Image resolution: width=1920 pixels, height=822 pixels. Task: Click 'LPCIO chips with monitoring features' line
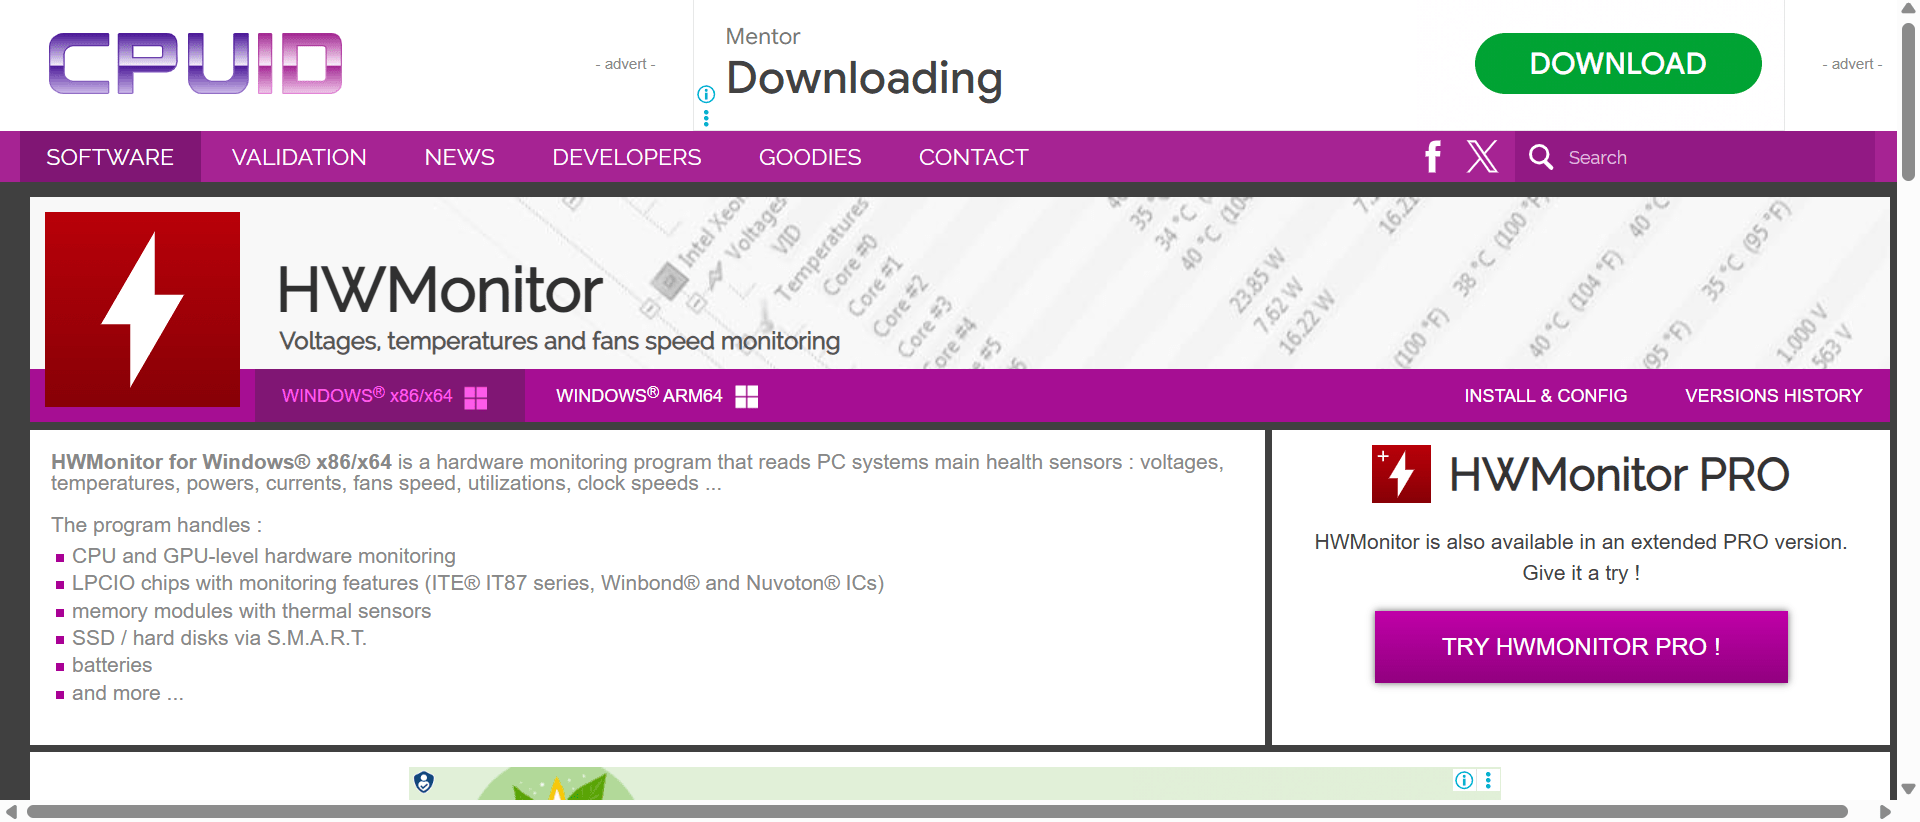[x=478, y=583]
